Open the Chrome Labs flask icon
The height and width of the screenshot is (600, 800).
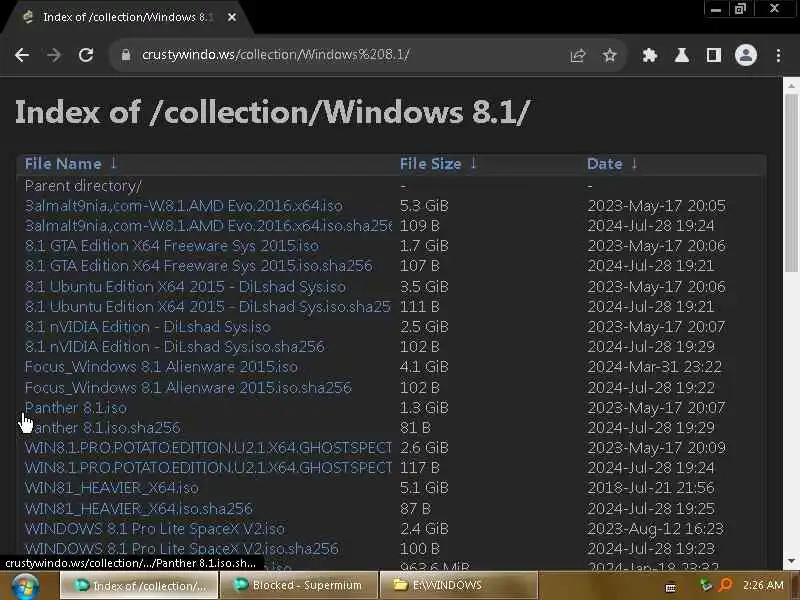tap(682, 55)
